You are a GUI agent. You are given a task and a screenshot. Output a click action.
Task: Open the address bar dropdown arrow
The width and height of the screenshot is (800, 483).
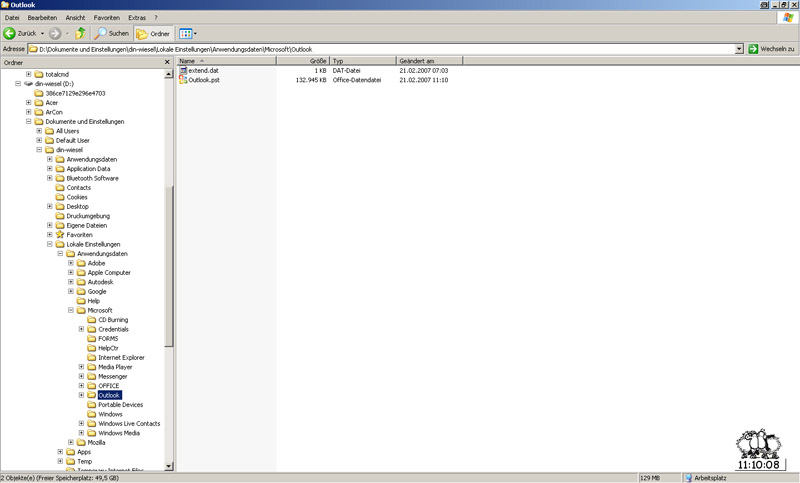(x=739, y=48)
